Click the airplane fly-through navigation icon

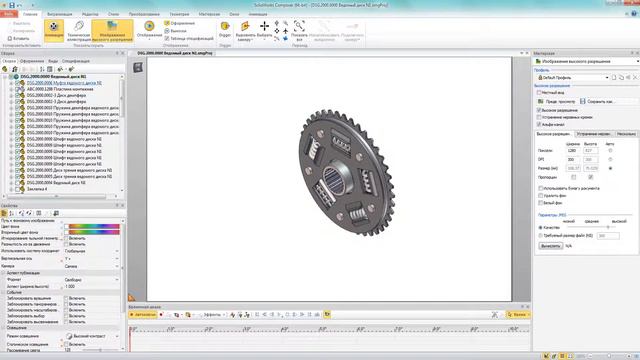click(x=285, y=31)
